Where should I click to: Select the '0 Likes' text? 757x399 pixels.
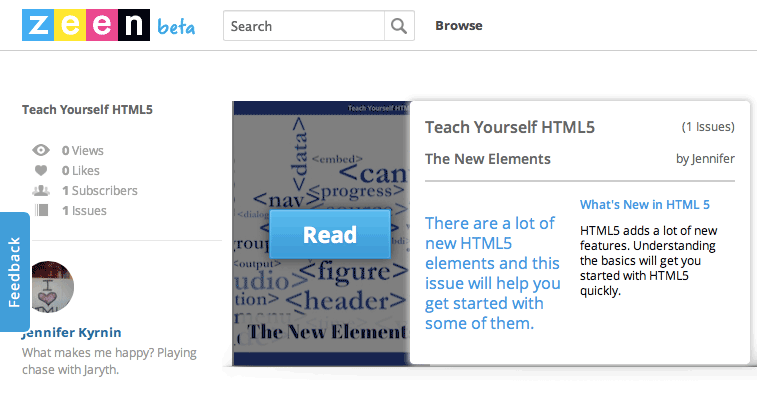click(81, 171)
